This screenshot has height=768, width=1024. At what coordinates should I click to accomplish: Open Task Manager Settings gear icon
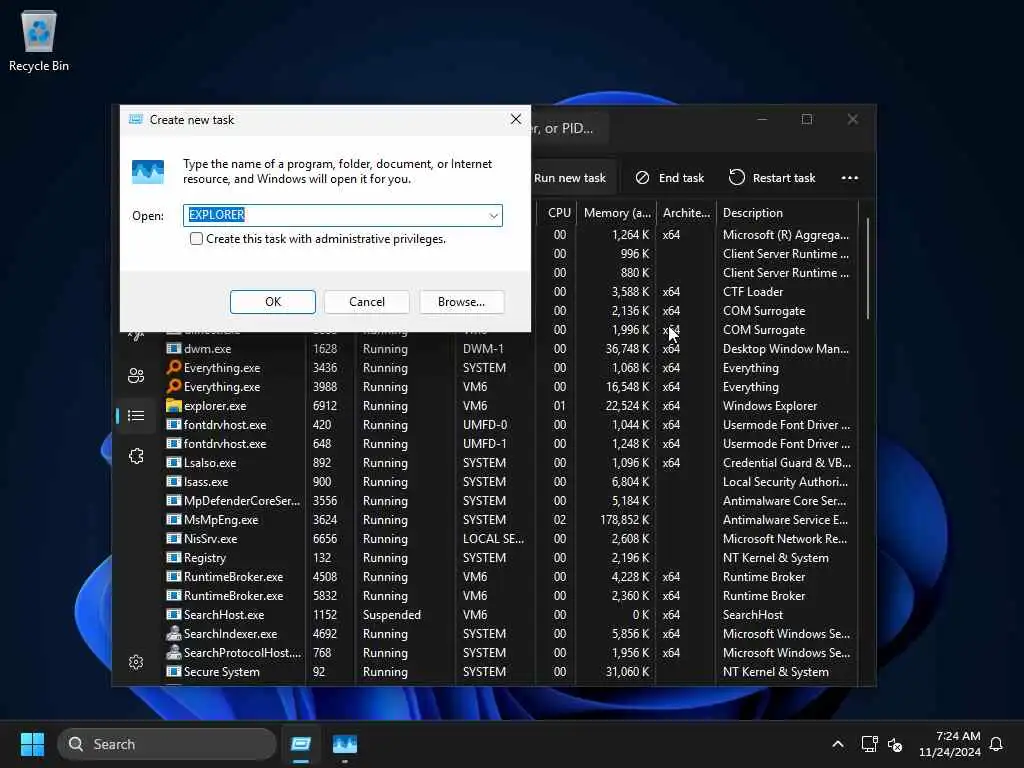pos(136,662)
